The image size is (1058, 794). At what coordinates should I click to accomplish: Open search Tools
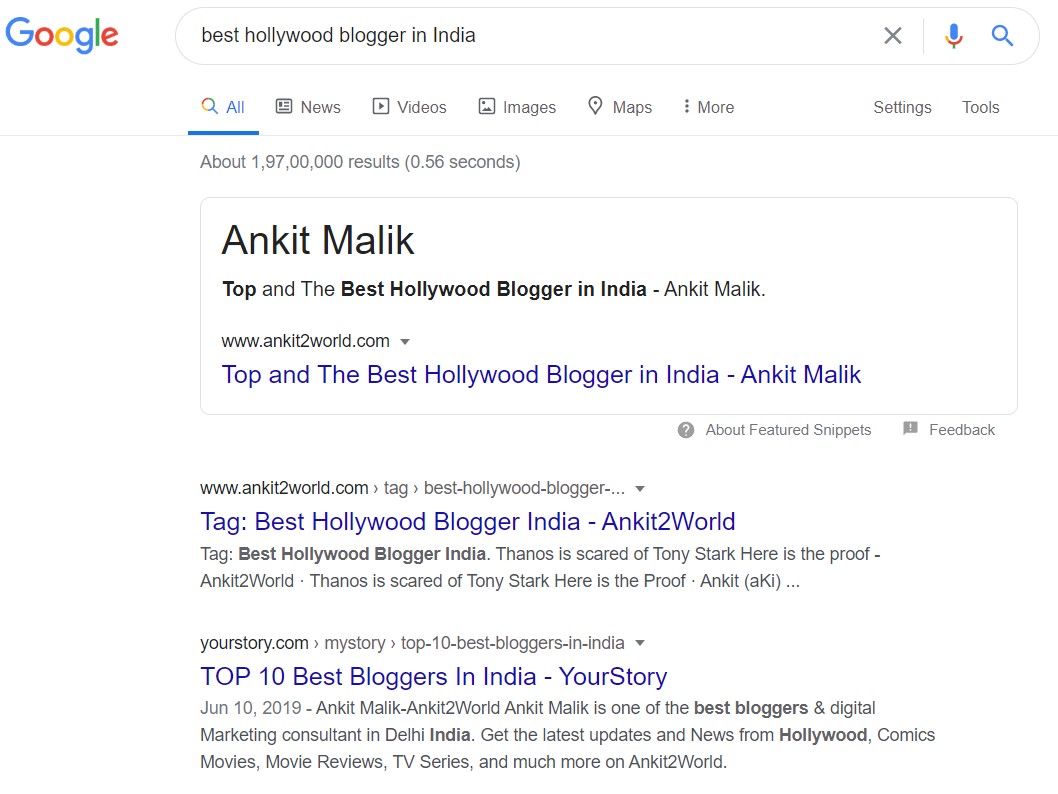click(x=980, y=107)
